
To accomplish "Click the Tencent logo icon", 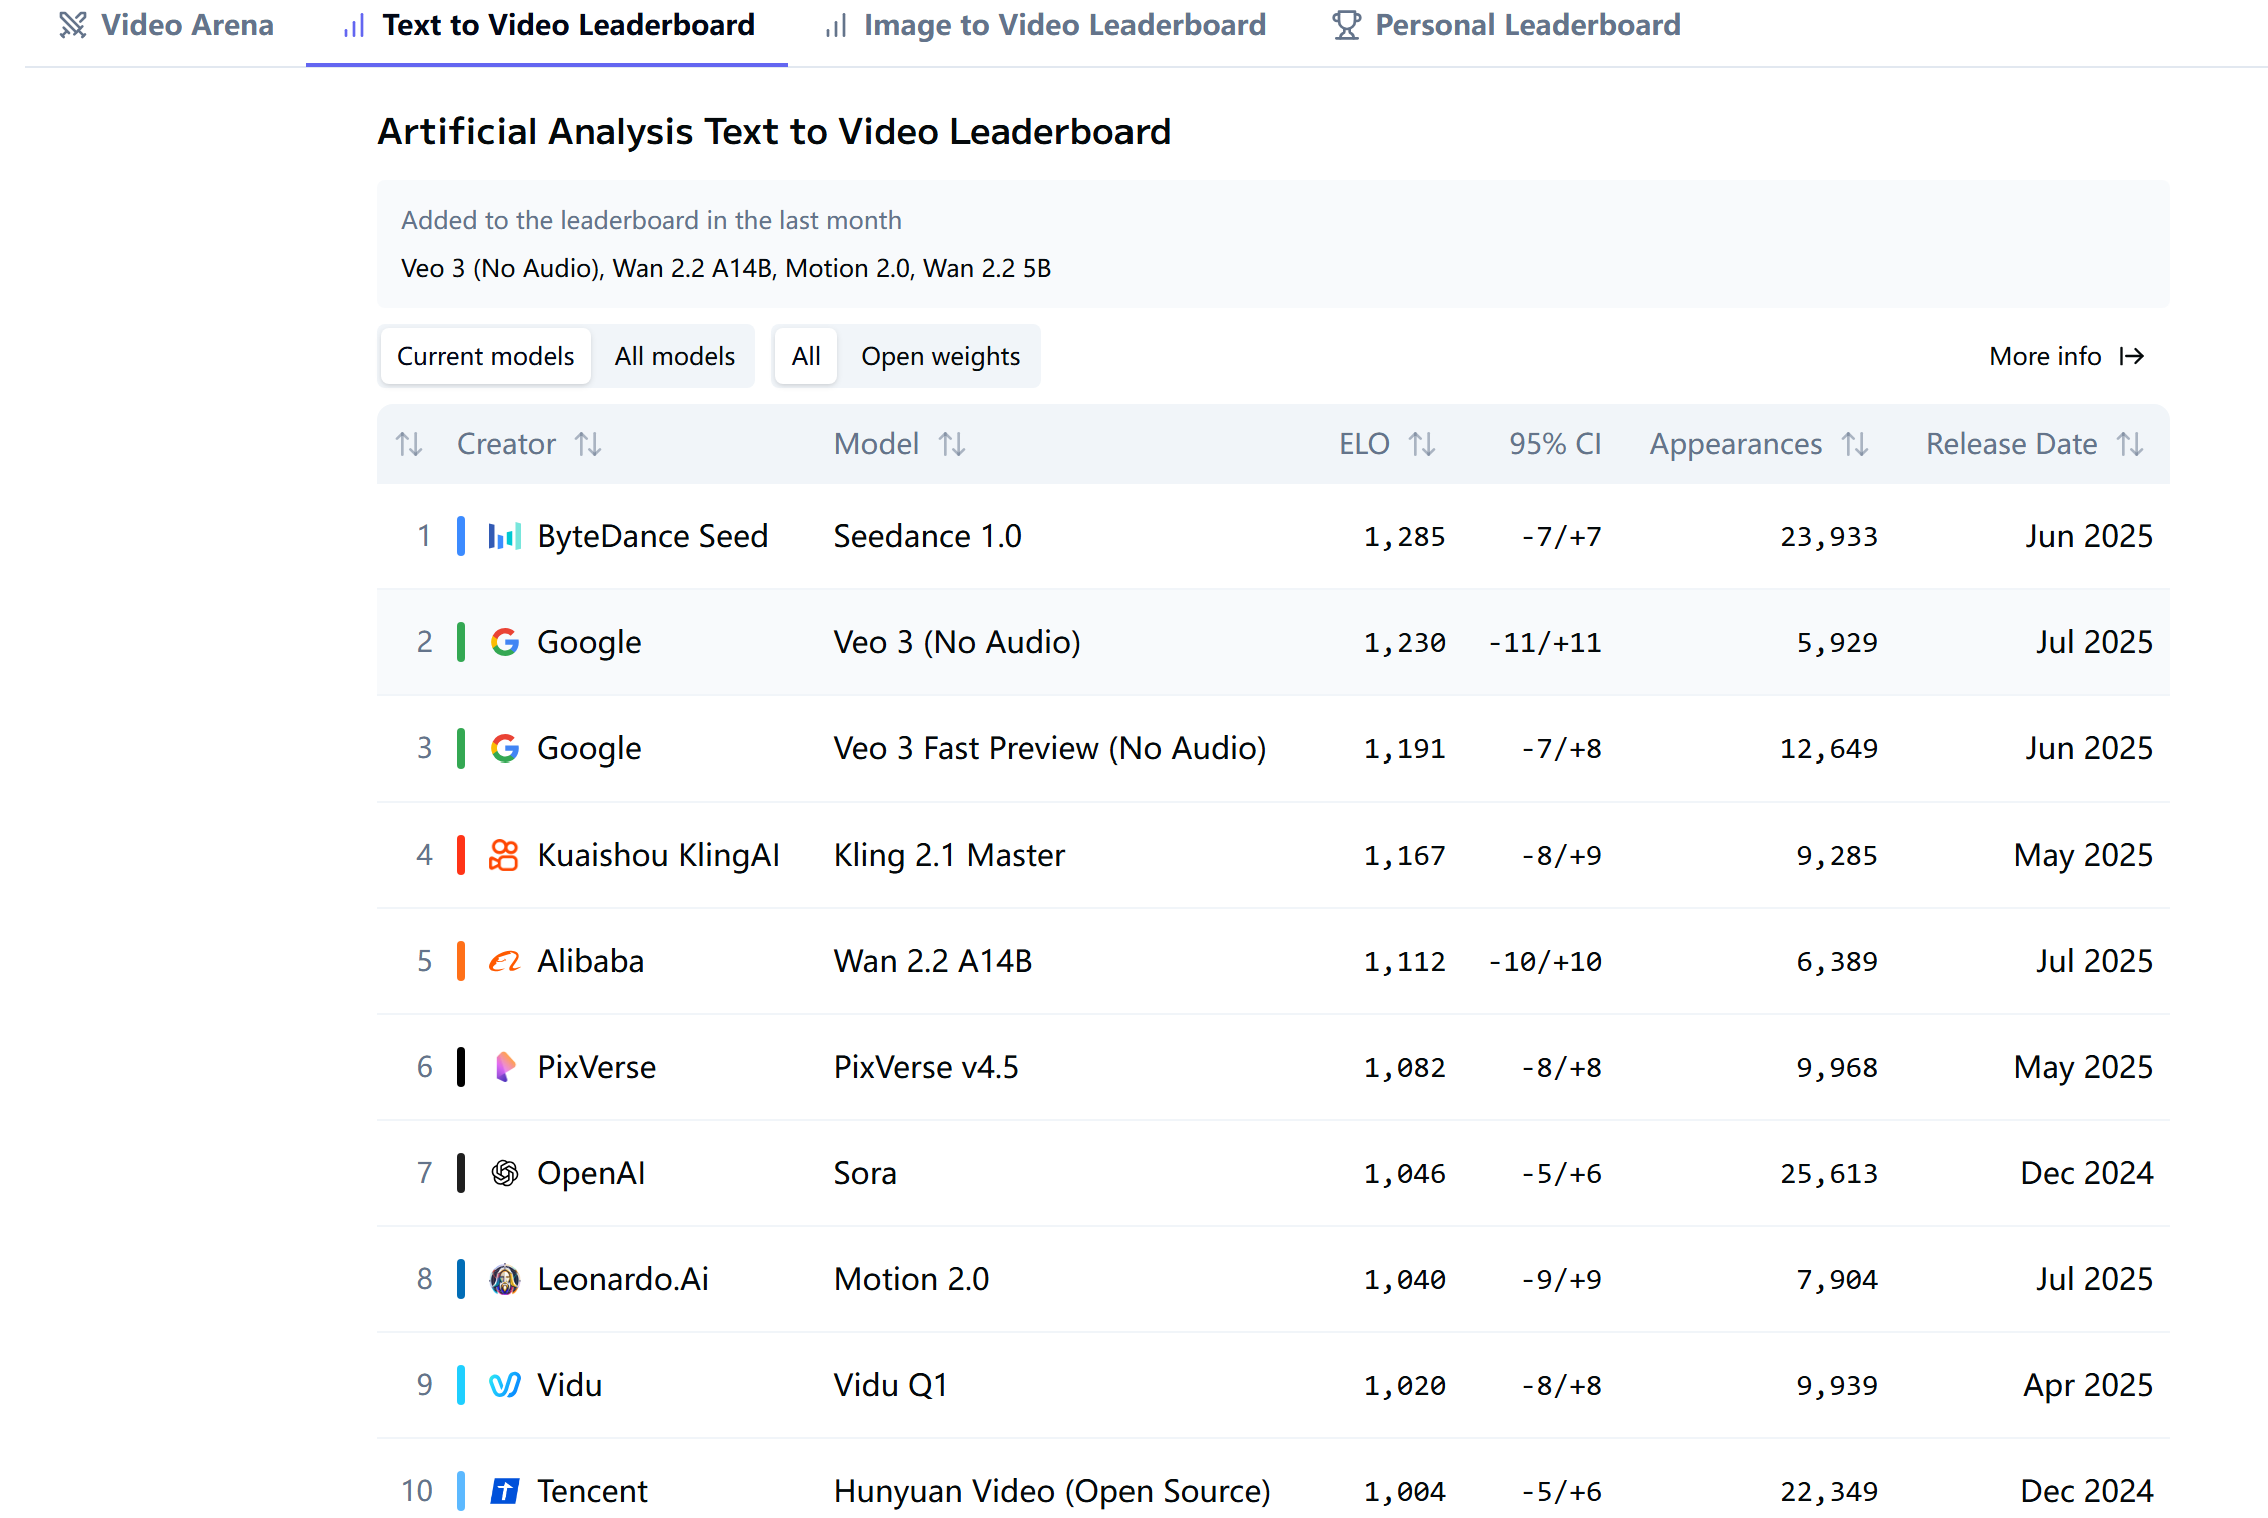I will pyautogui.click(x=504, y=1491).
